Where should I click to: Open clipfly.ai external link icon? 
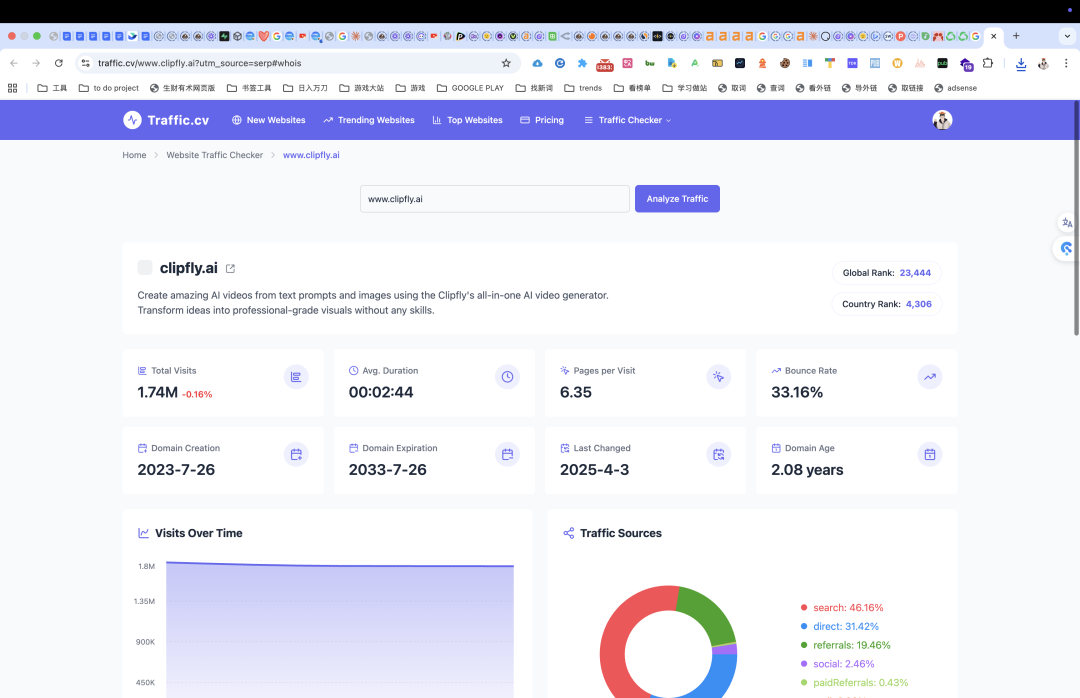(231, 269)
